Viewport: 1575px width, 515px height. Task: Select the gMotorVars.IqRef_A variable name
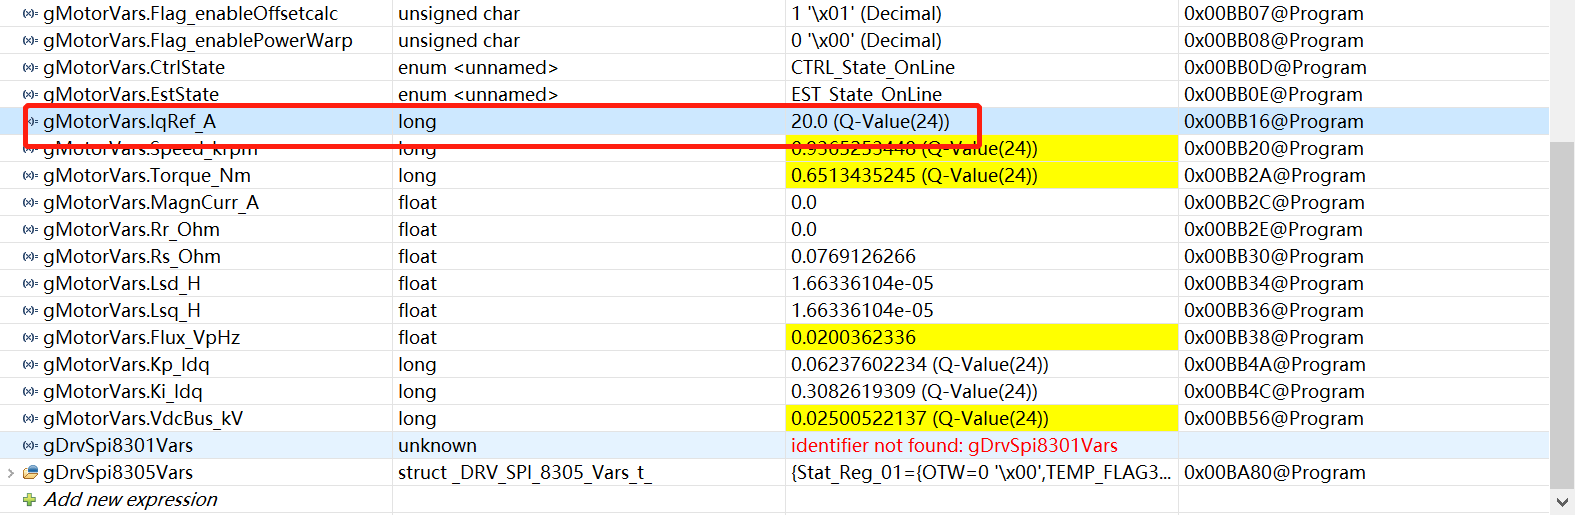[129, 121]
